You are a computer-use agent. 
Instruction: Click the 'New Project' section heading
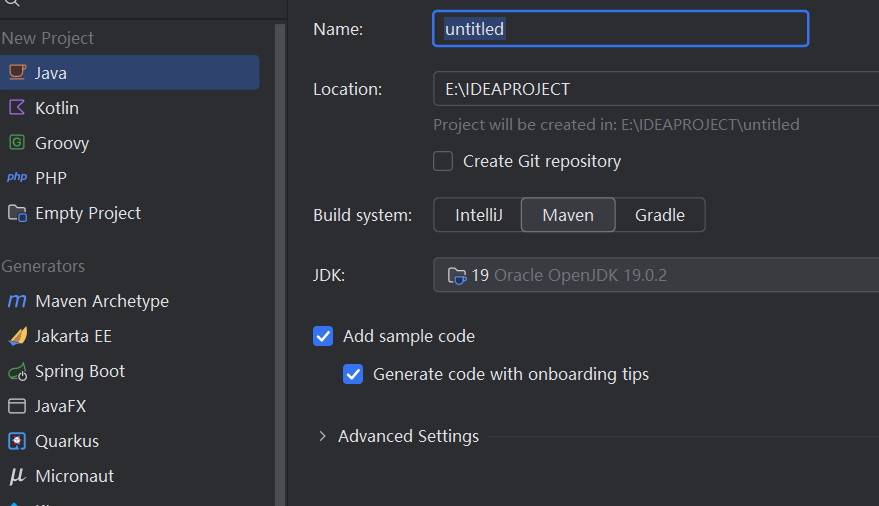pos(47,38)
